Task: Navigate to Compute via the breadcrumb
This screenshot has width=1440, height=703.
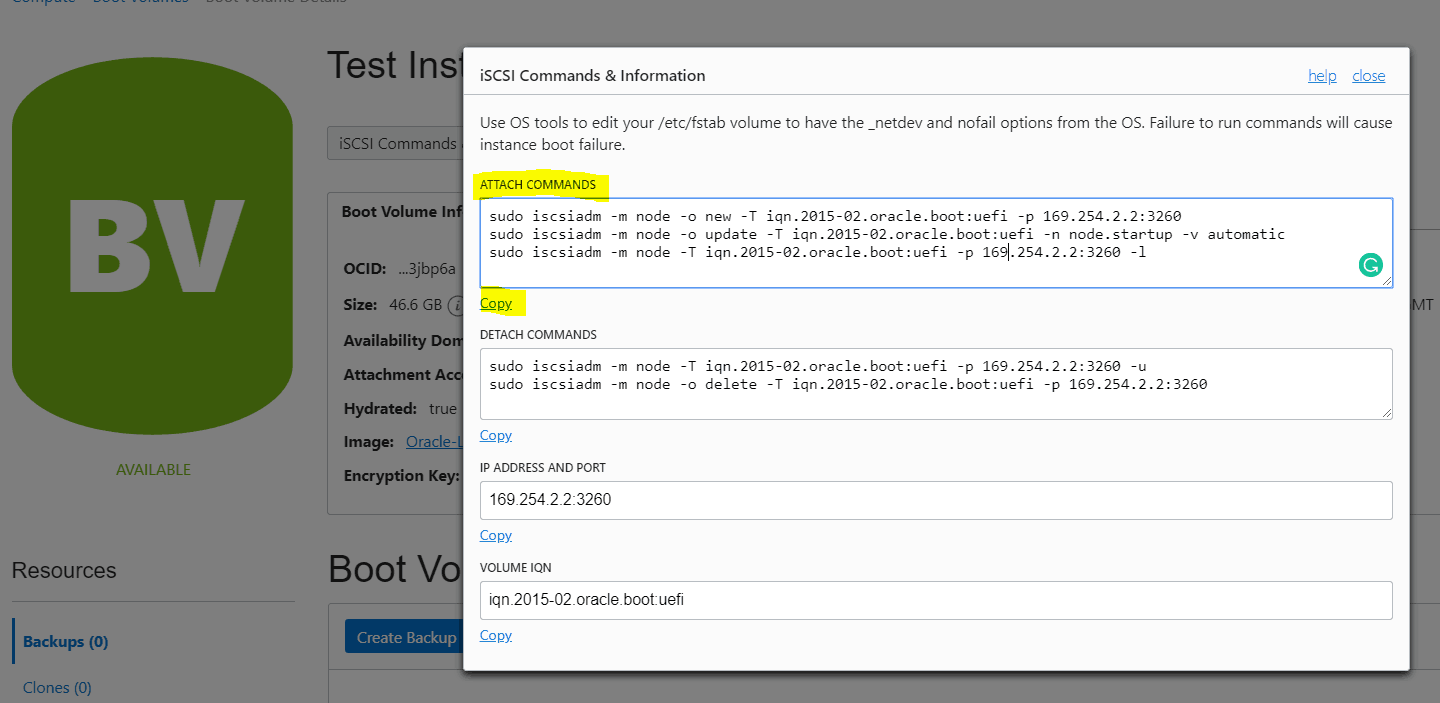Action: [42, 2]
